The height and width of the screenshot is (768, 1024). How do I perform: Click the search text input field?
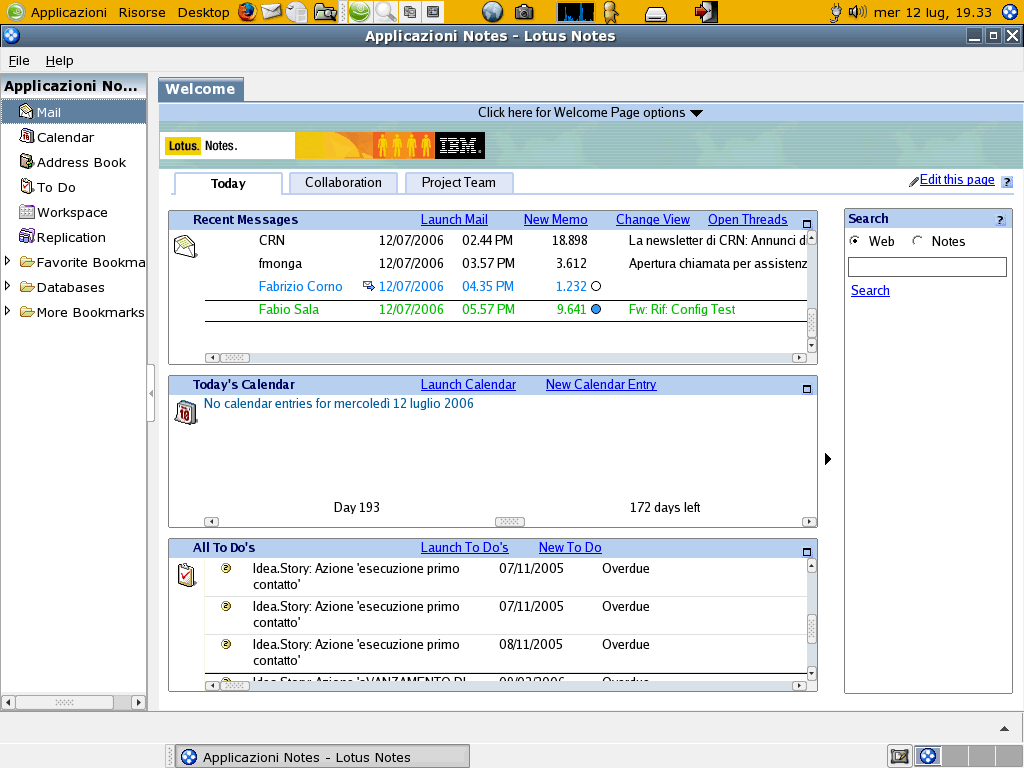coord(927,266)
